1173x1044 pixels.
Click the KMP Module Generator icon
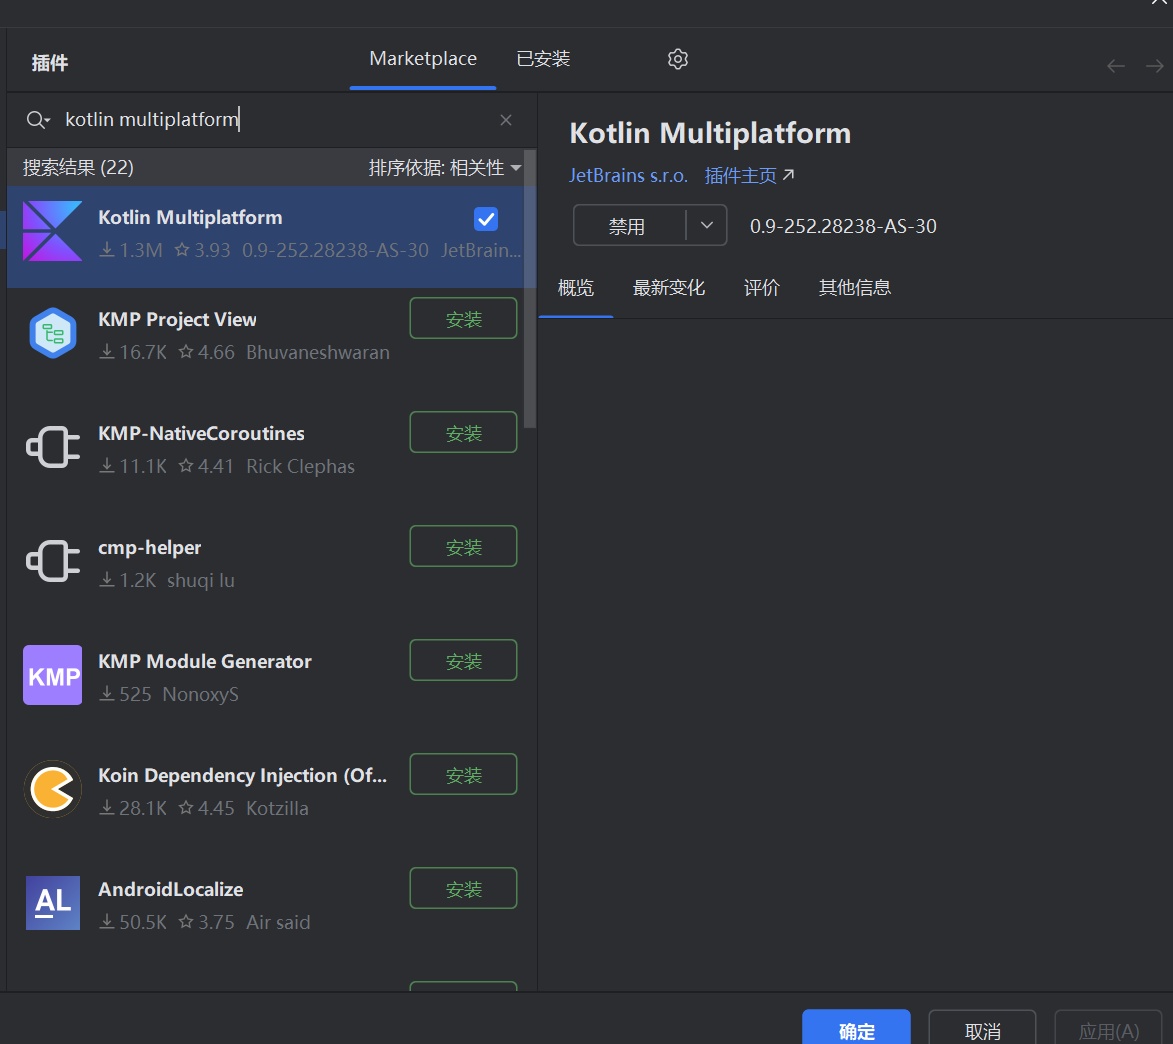tap(52, 675)
